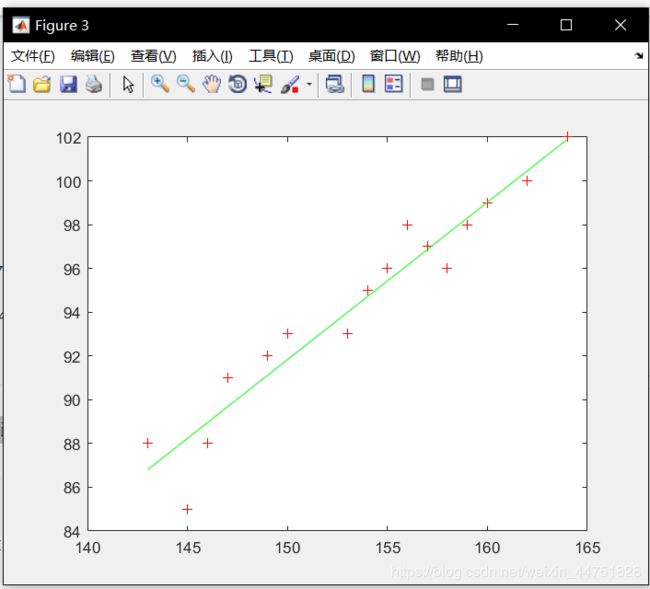Click the y-axis tick label 94

tap(72, 313)
